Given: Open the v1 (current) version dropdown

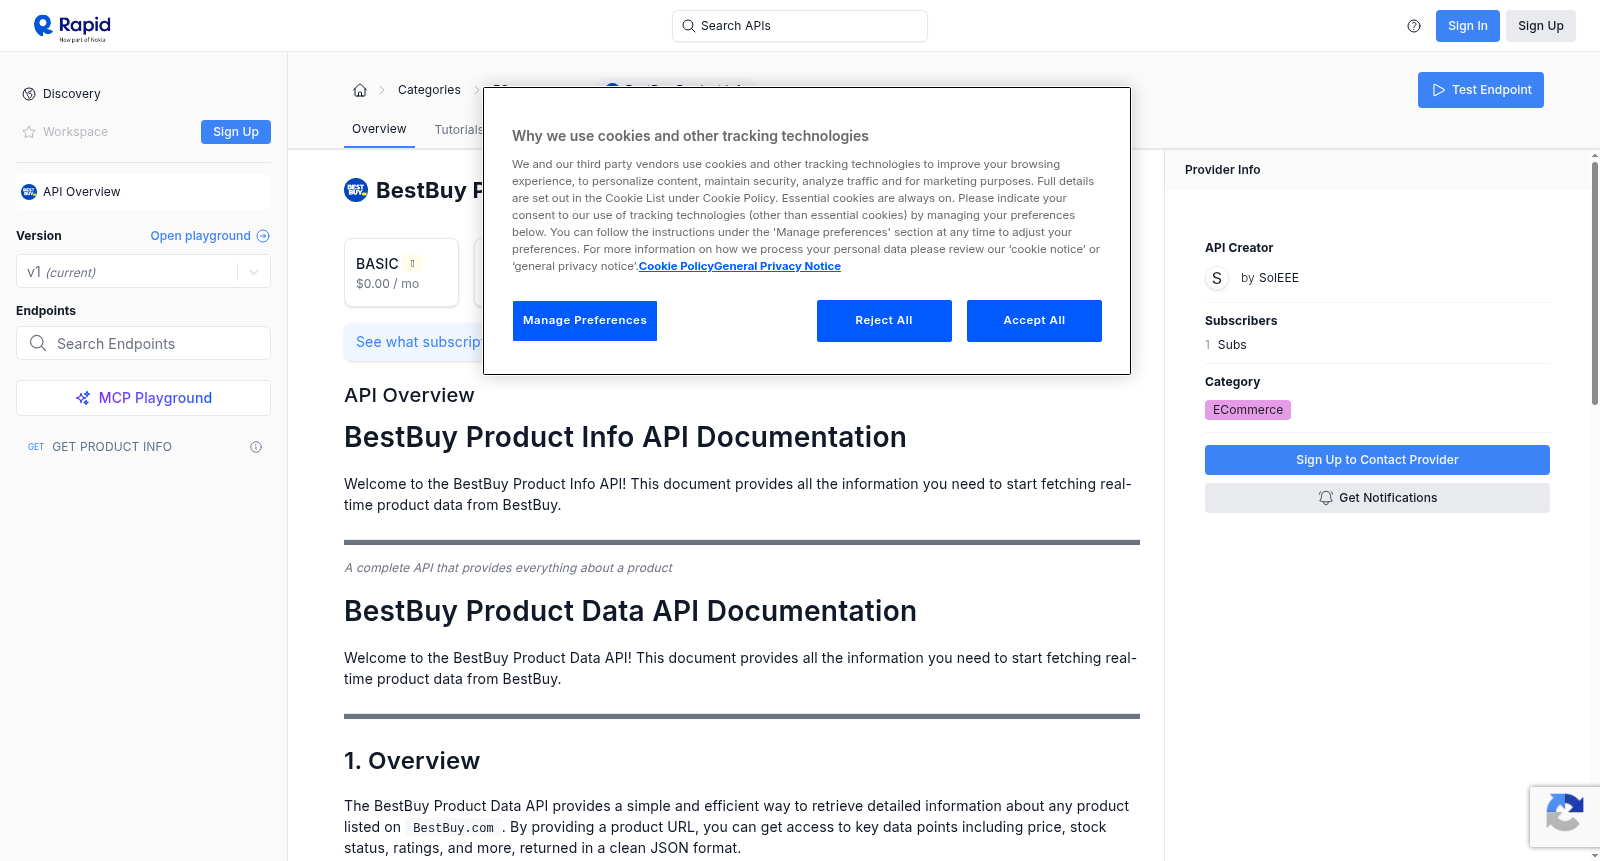Looking at the screenshot, I should click(143, 272).
